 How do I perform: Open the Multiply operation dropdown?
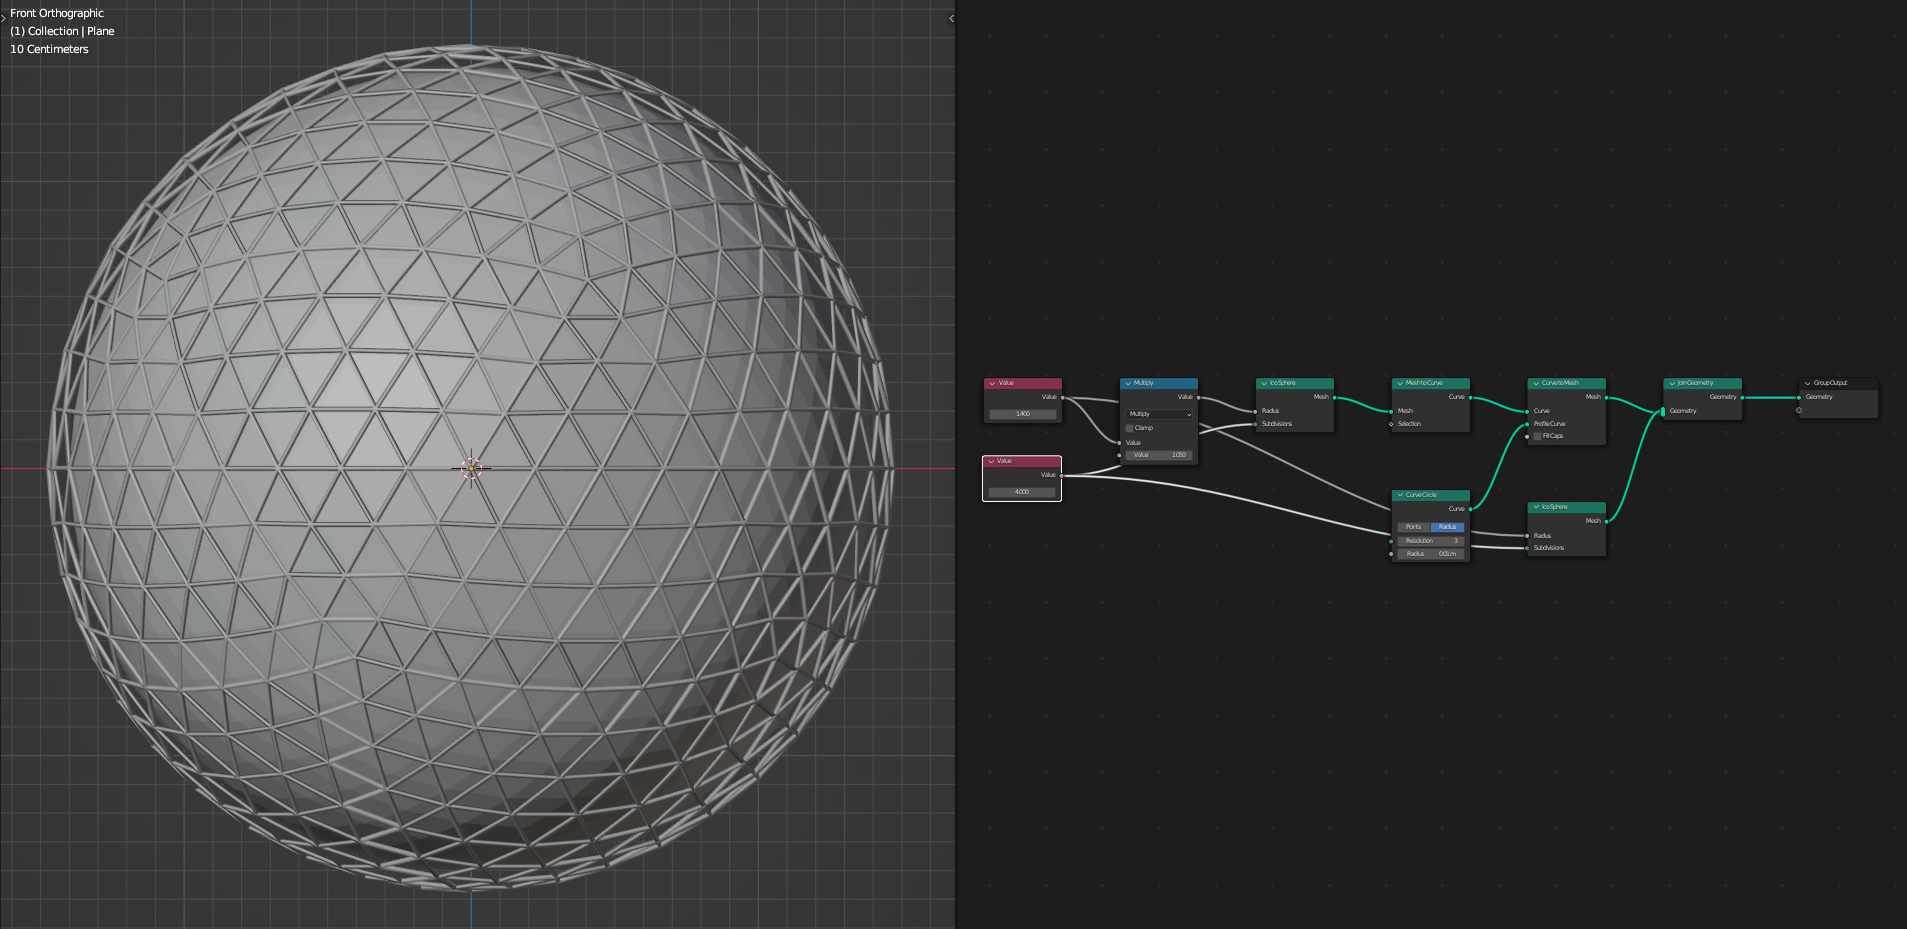point(1160,414)
